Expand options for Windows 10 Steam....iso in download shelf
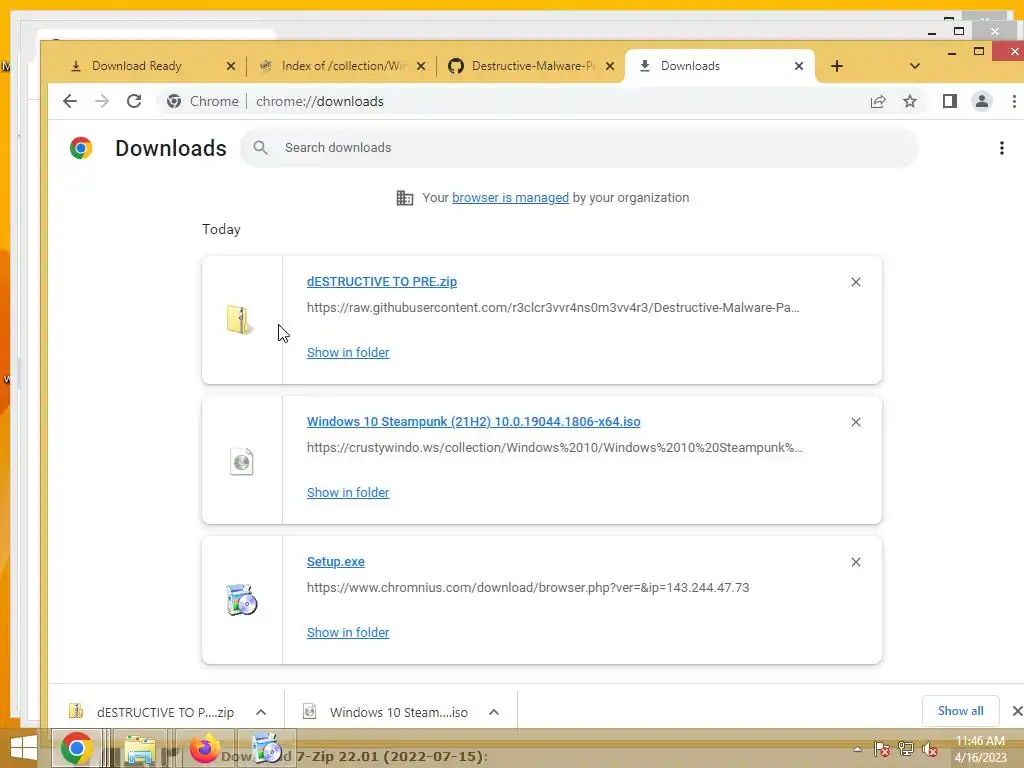This screenshot has height=768, width=1024. tap(494, 712)
